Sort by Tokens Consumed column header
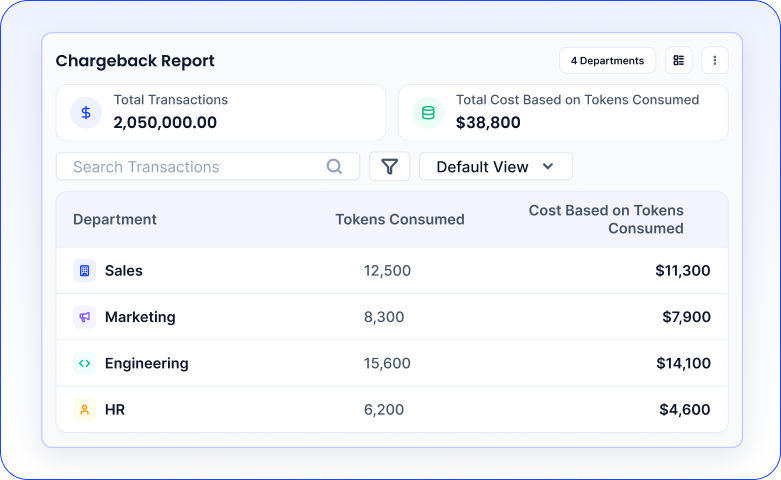The image size is (781, 480). [x=399, y=219]
